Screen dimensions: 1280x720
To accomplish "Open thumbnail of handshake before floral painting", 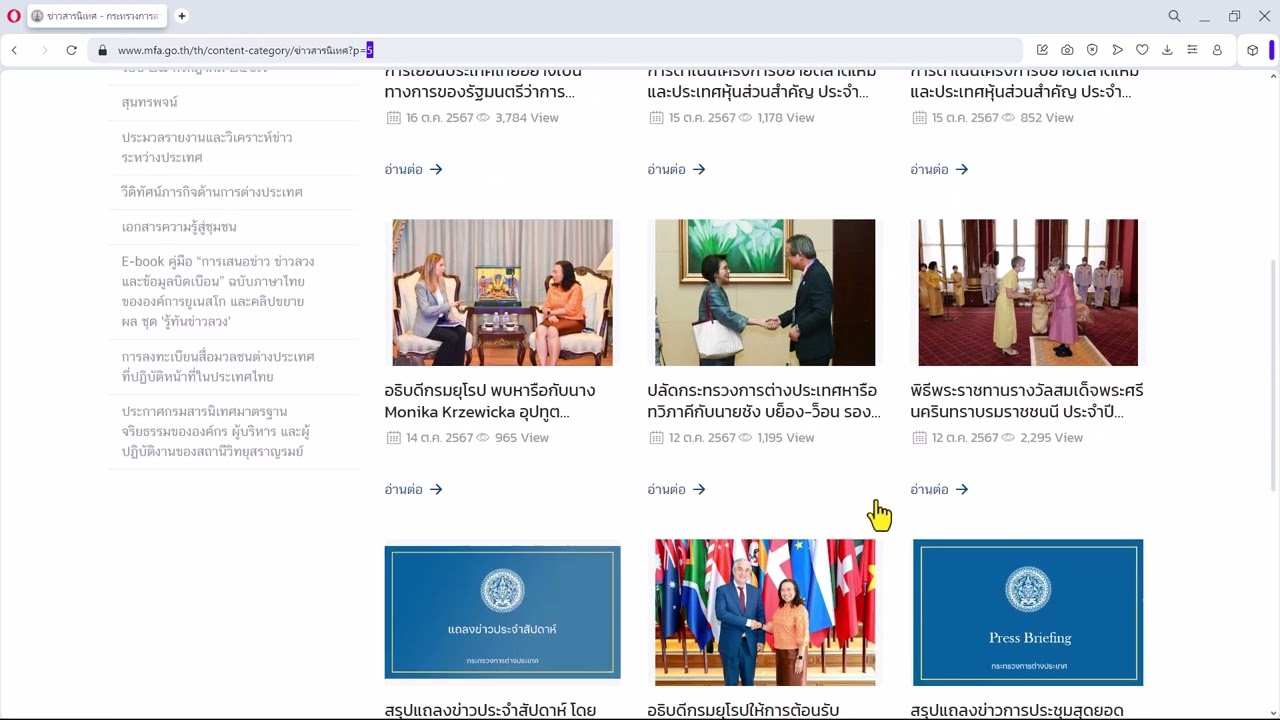I will [x=765, y=292].
